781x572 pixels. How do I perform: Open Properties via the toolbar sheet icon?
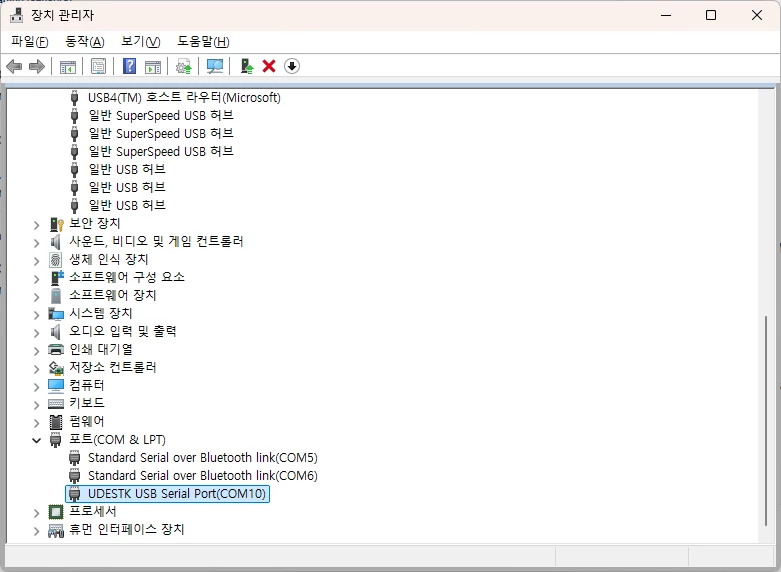tap(98, 66)
